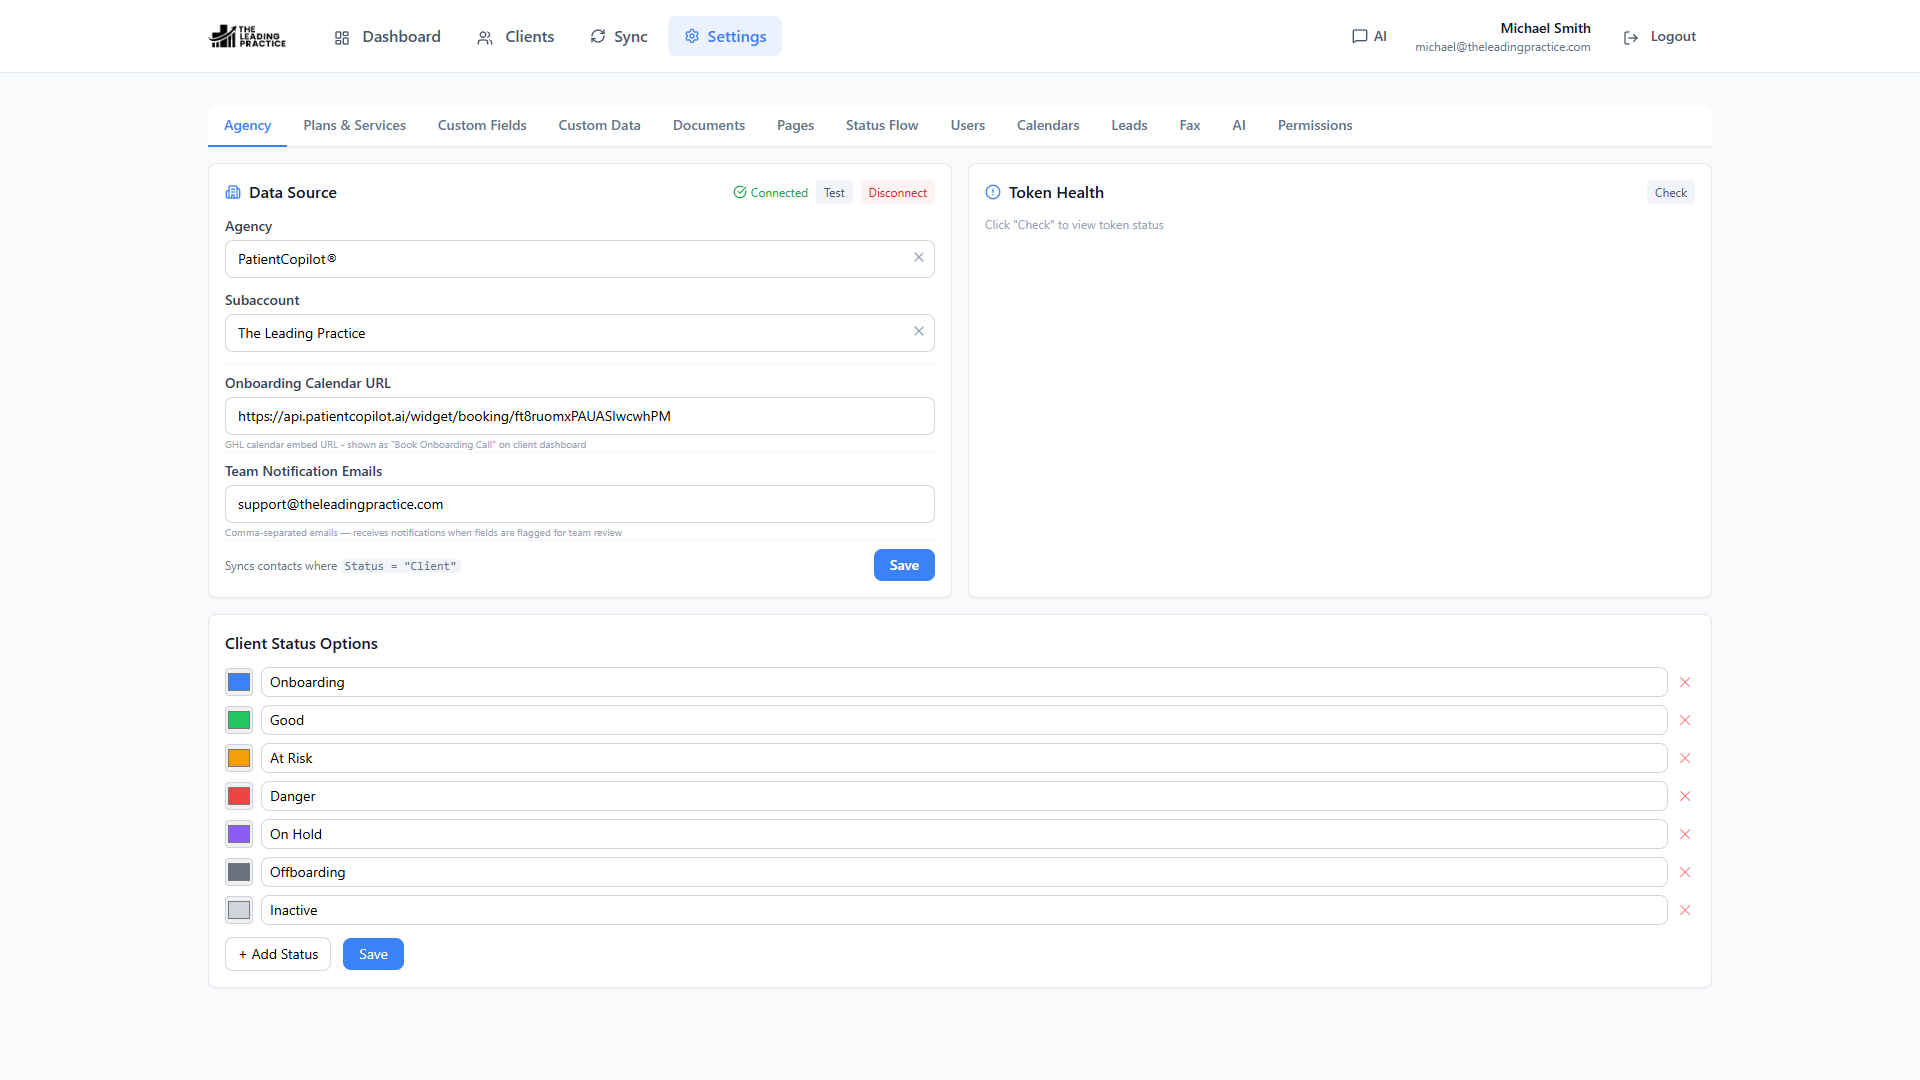The image size is (1920, 1080).
Task: Edit the At Risk status name field
Action: click(x=964, y=758)
